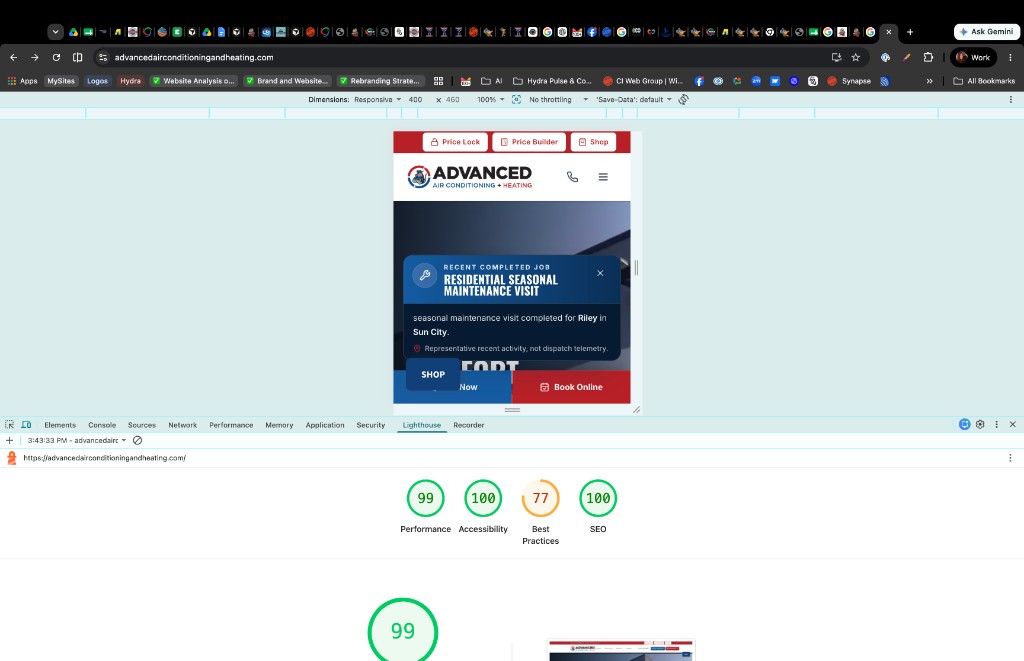Image resolution: width=1024 pixels, height=661 pixels.
Task: Close the Recent Completed Job popup
Action: [x=600, y=273]
